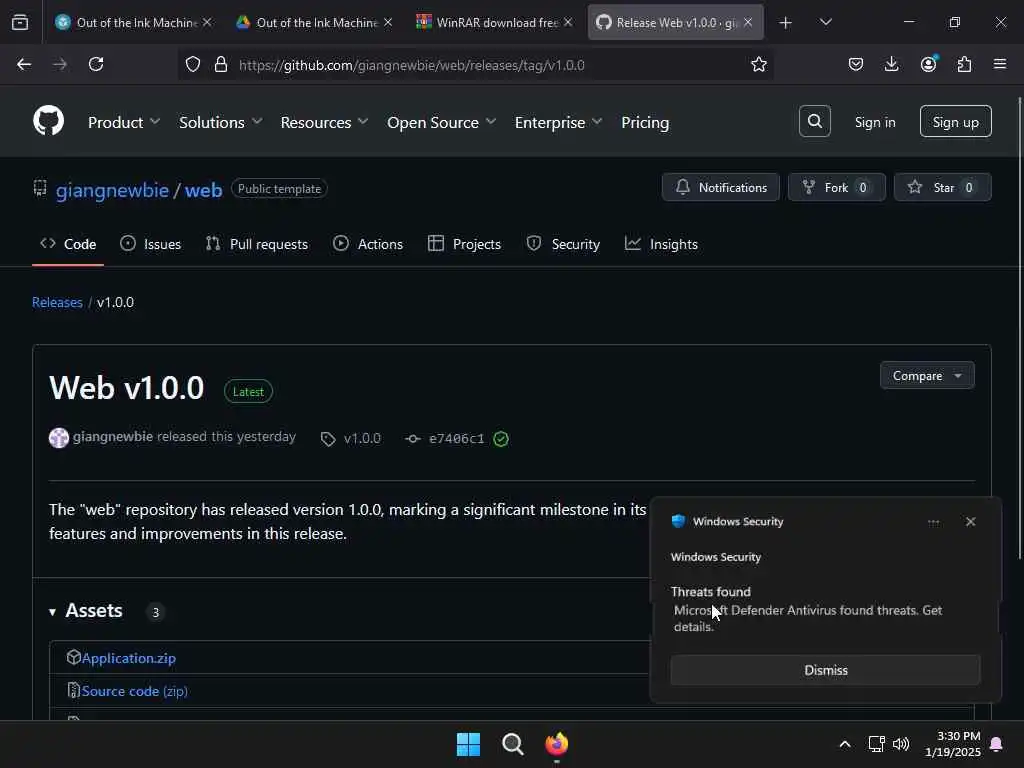Fork the repository
Screen dimensions: 1024x768
837,187
